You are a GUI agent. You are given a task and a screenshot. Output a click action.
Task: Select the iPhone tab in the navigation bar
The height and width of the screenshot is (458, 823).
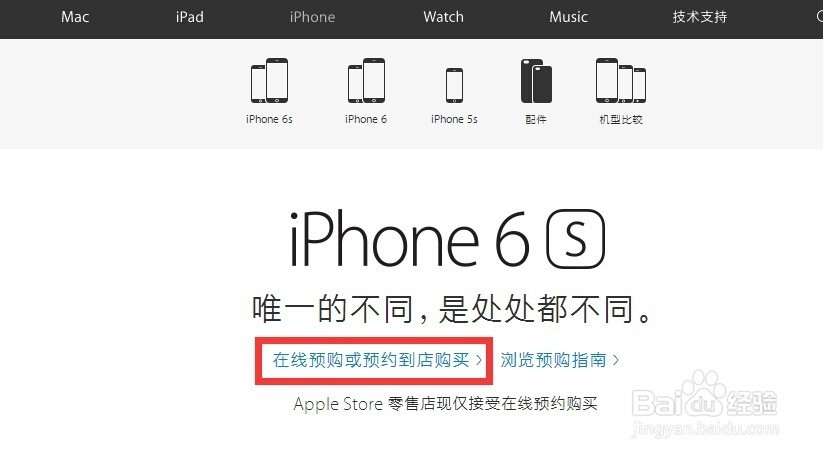pos(312,17)
